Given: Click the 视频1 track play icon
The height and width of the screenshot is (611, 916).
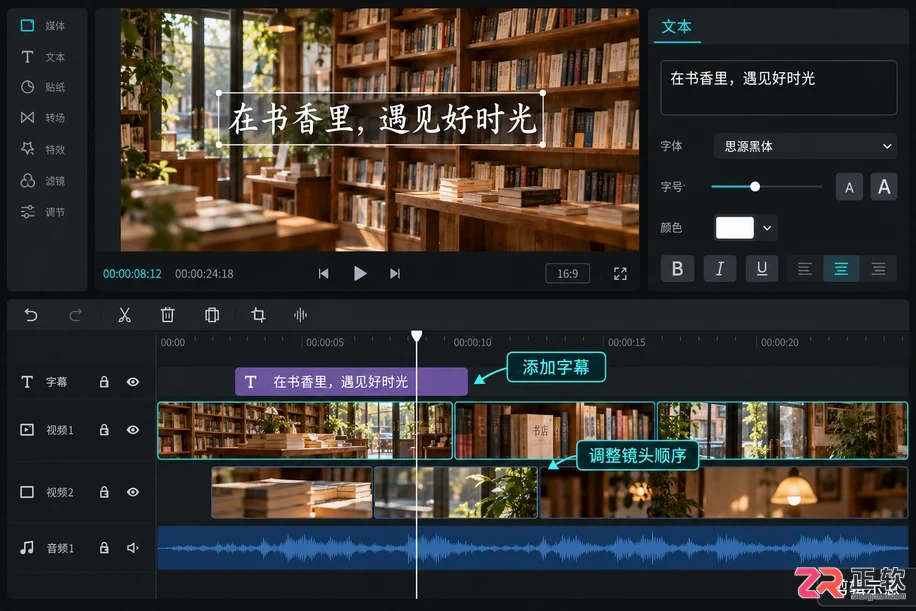Looking at the screenshot, I should pyautogui.click(x=27, y=430).
